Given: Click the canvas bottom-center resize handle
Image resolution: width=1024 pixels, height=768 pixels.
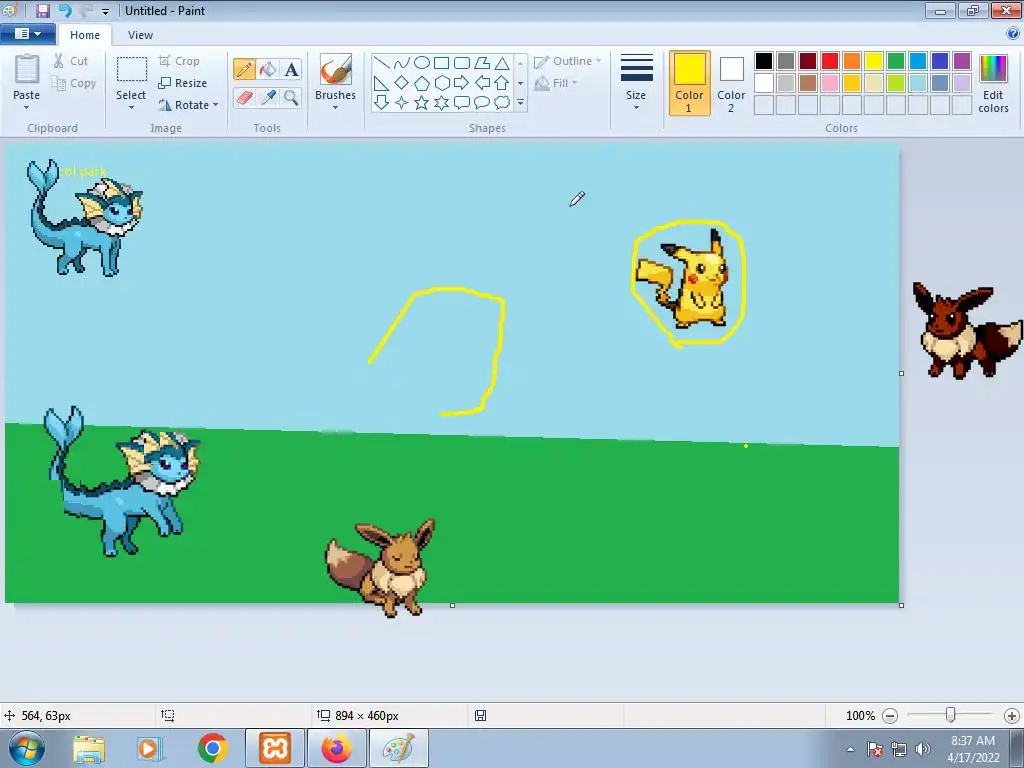Looking at the screenshot, I should click(453, 605).
